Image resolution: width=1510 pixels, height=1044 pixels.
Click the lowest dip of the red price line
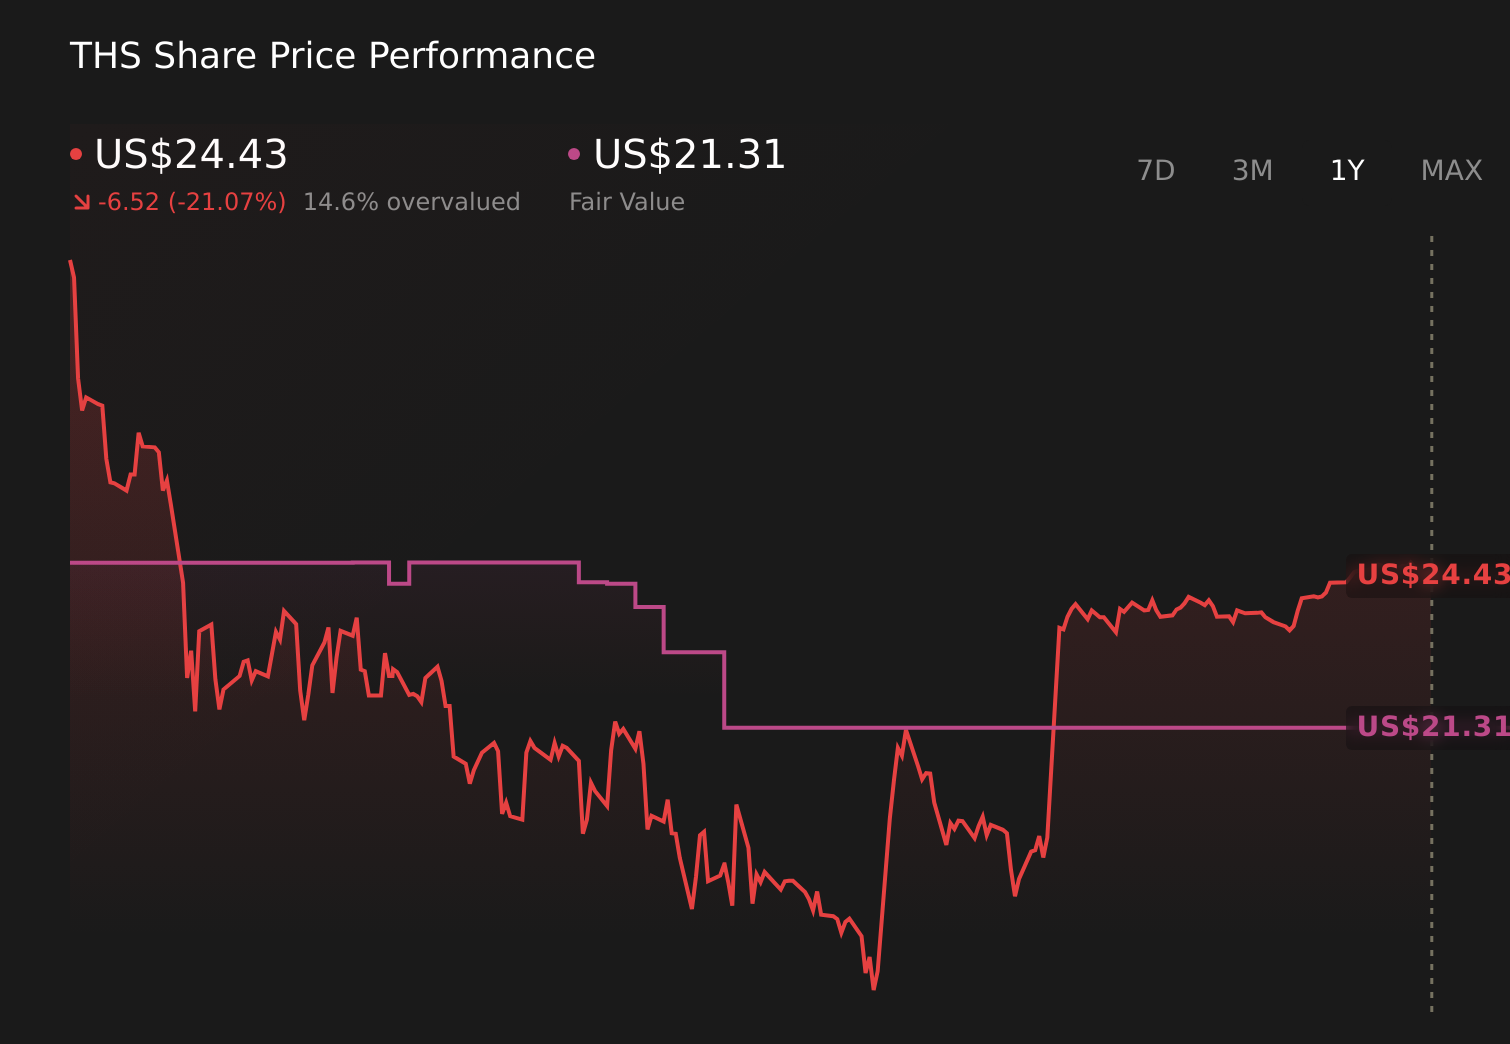point(872,988)
